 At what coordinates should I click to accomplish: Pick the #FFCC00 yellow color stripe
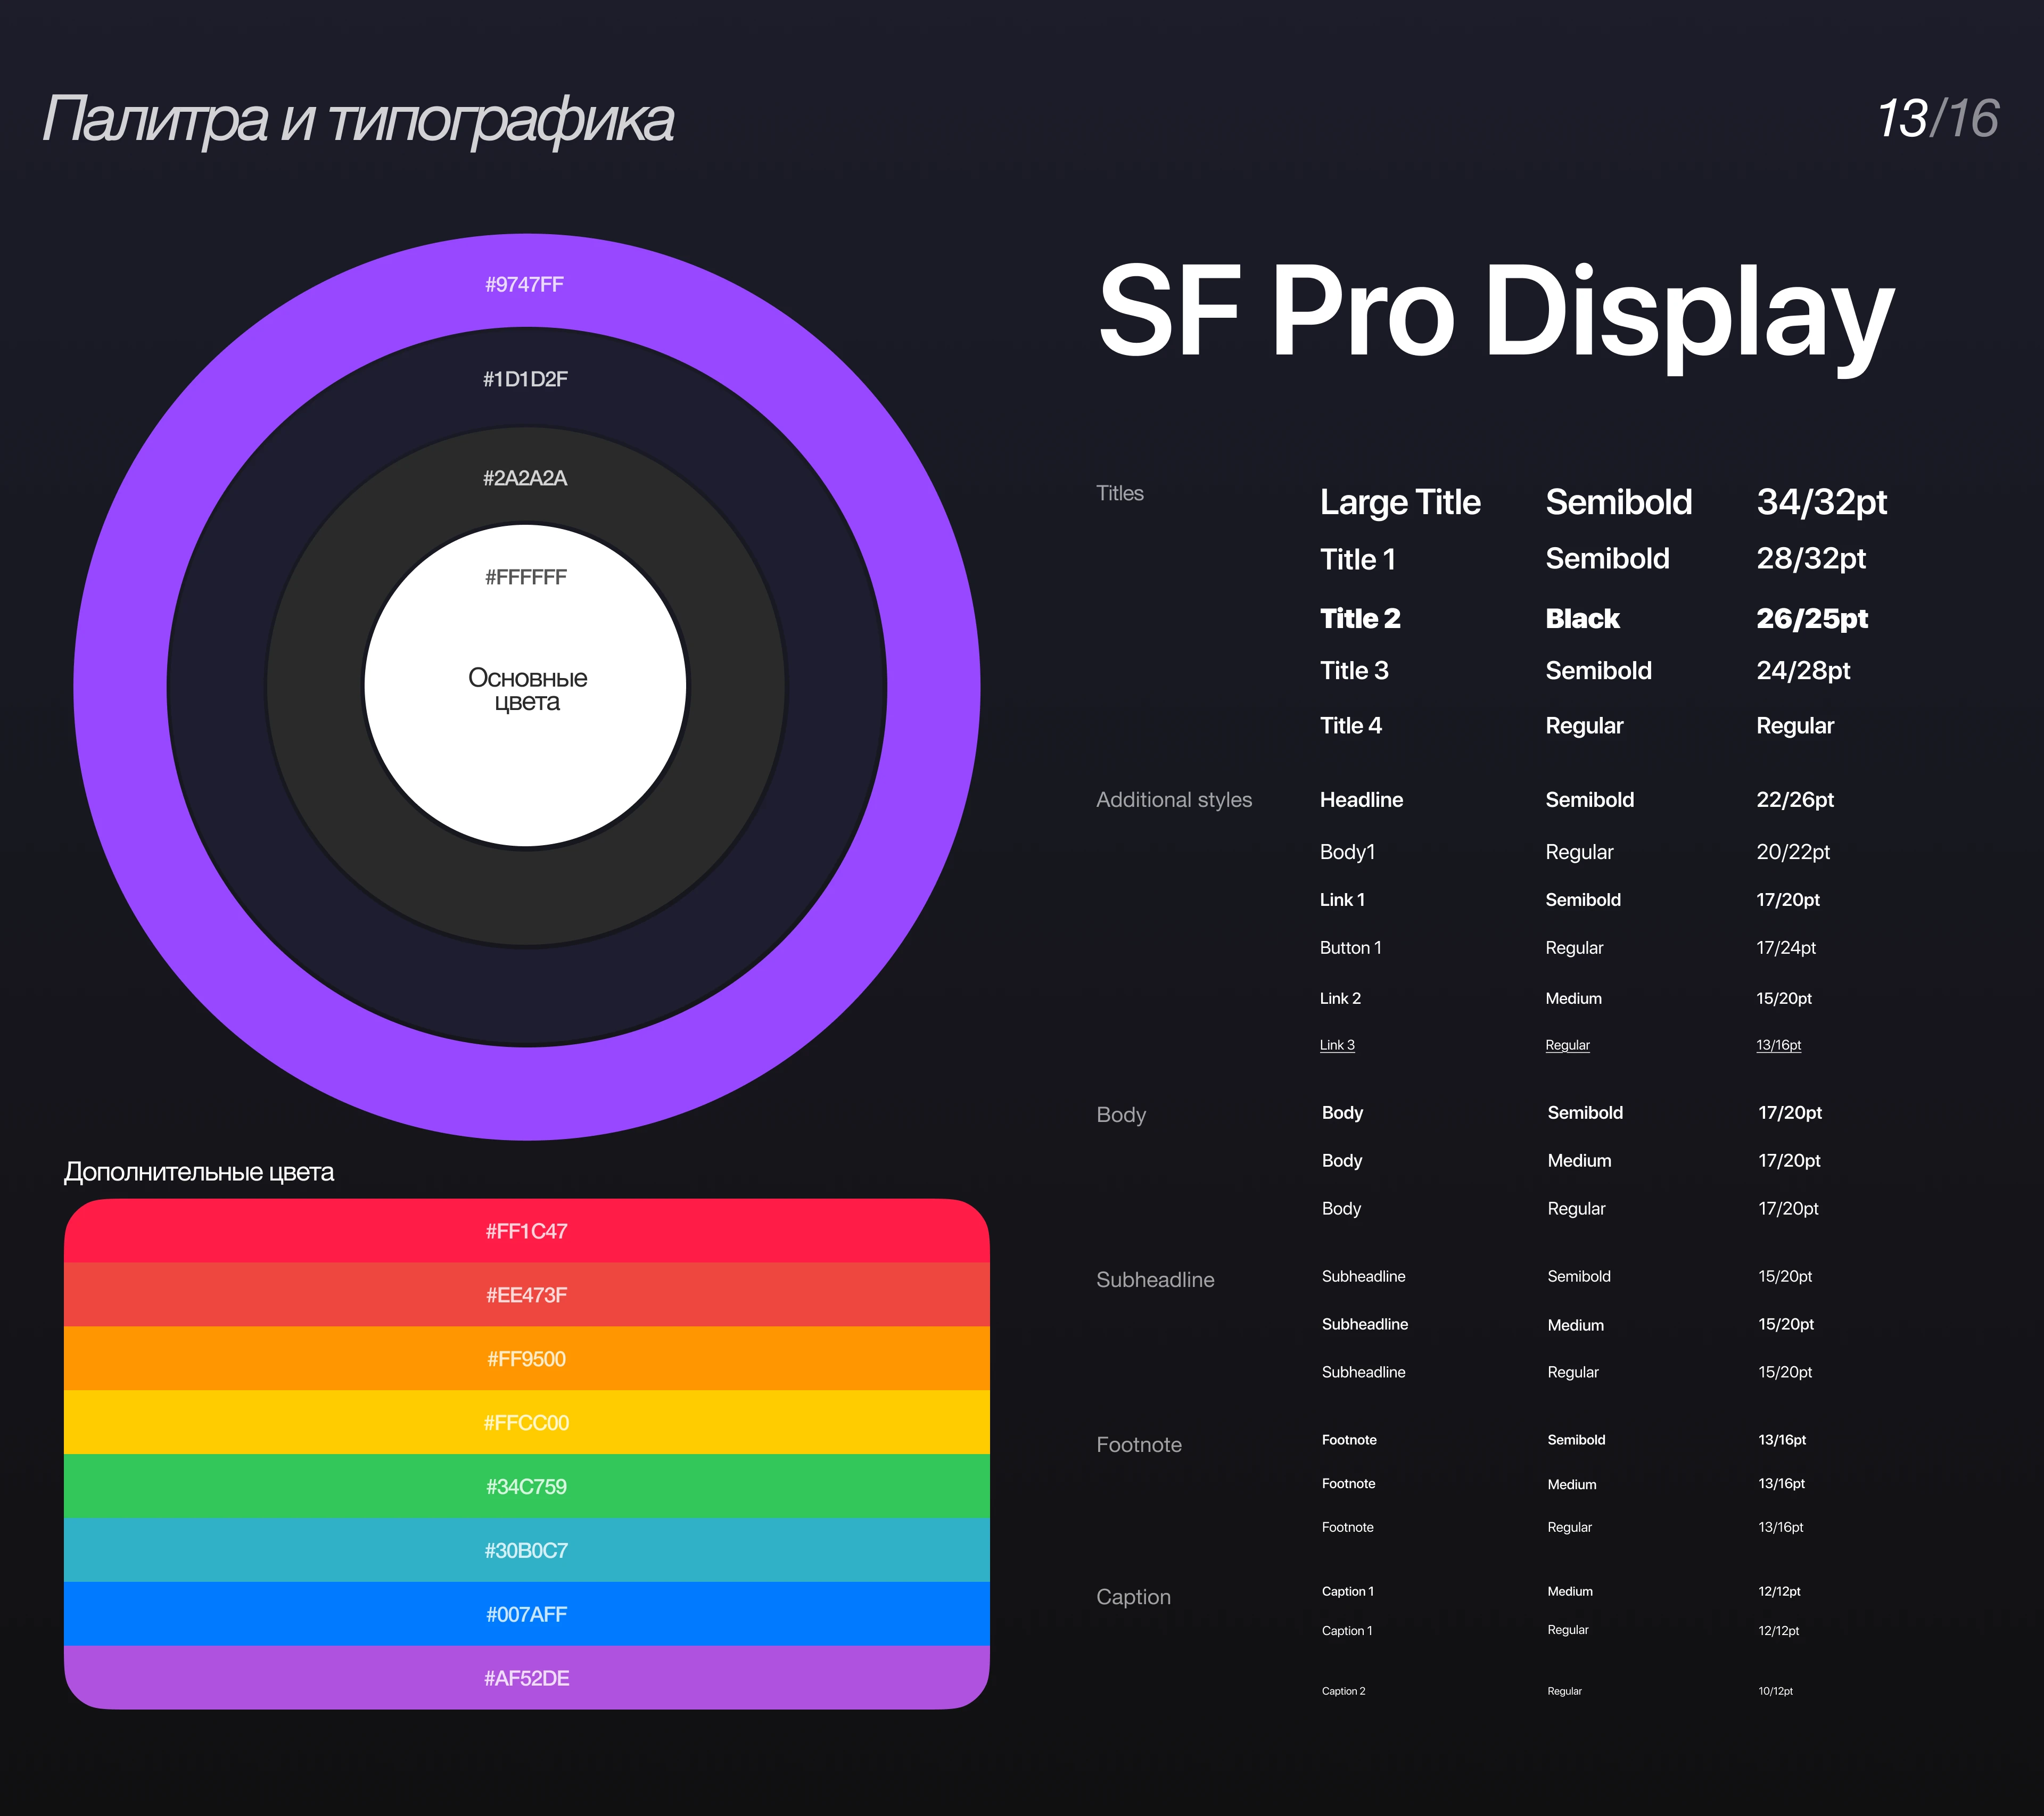point(526,1423)
